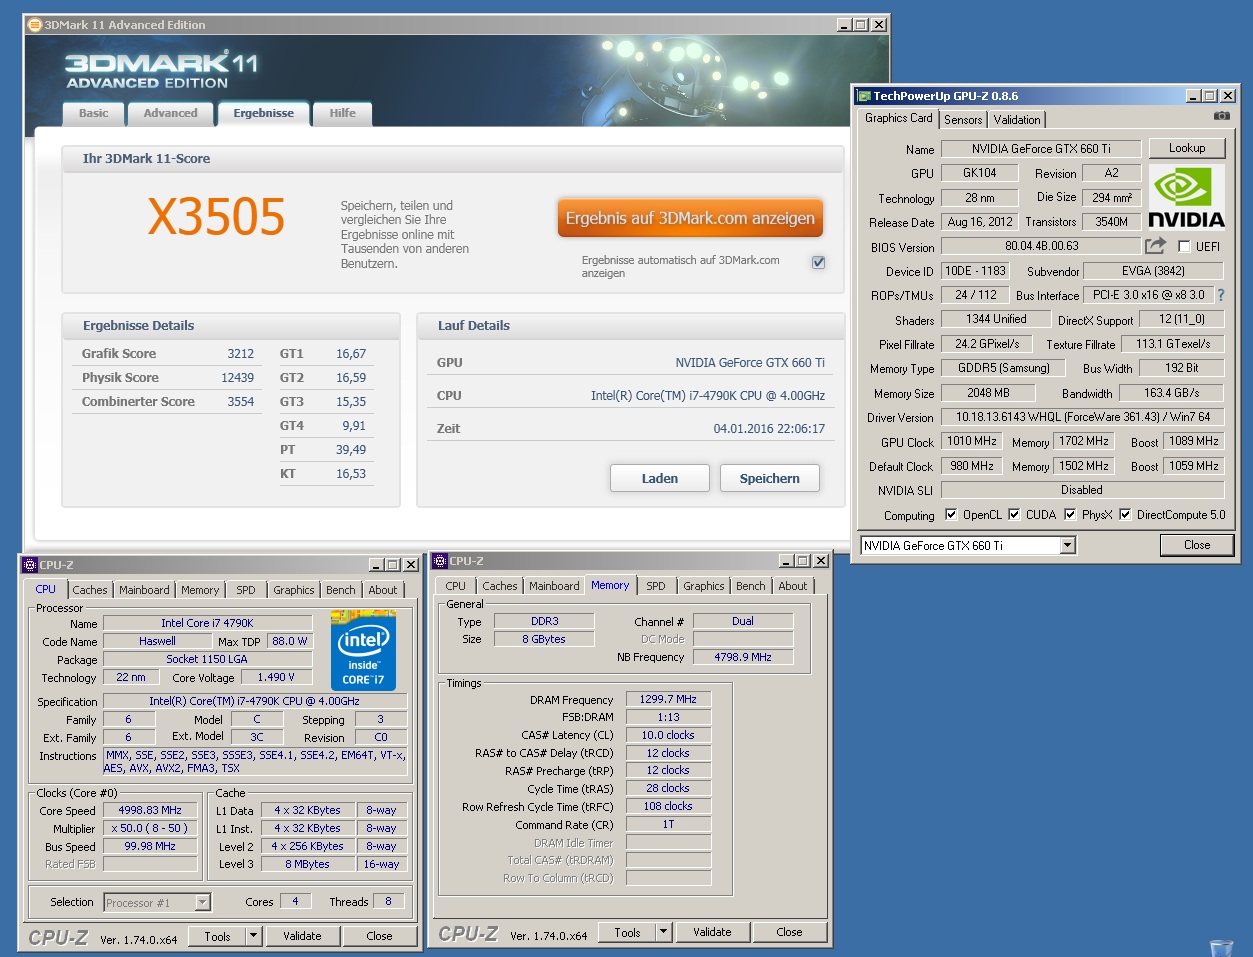Click the right CPU-Z window title icon
1253x957 pixels.
[440, 561]
